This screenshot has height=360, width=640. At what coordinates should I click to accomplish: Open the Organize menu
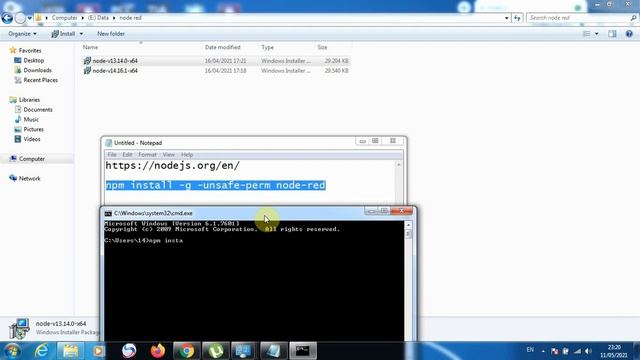click(22, 34)
